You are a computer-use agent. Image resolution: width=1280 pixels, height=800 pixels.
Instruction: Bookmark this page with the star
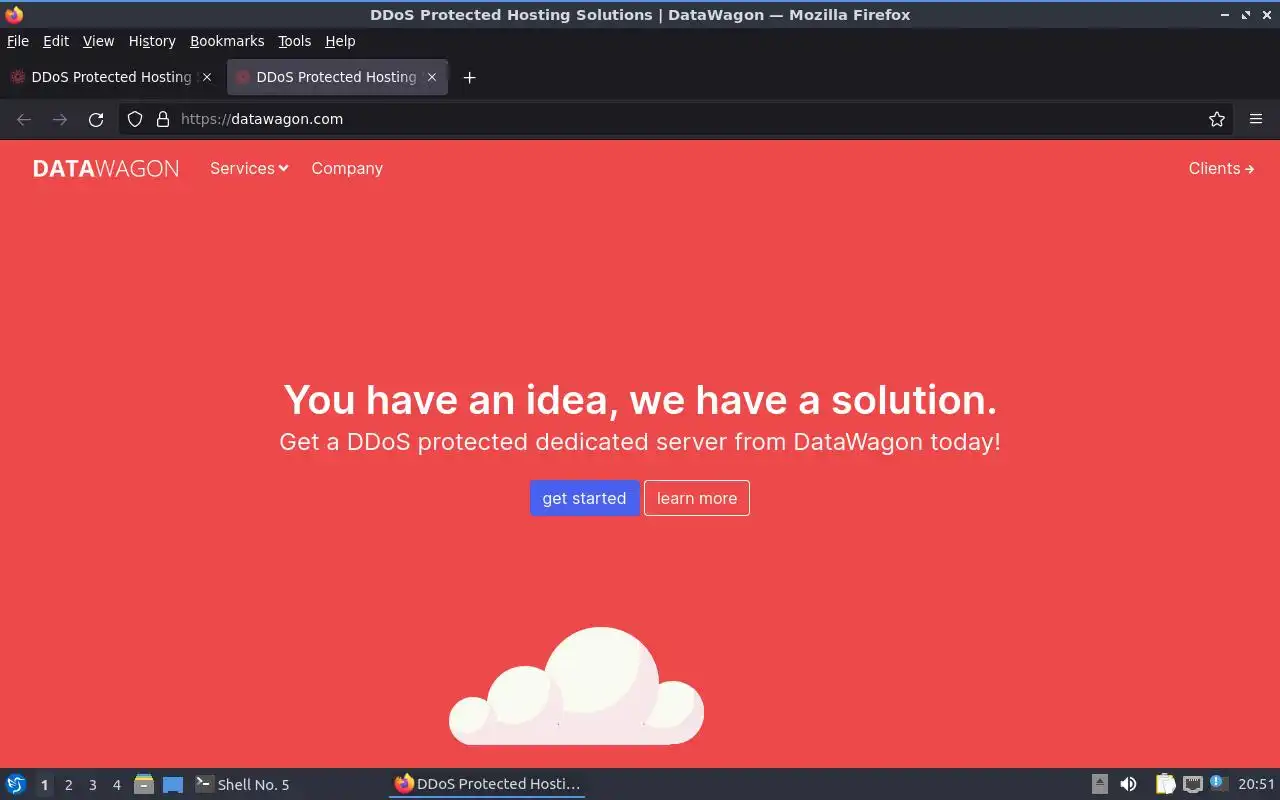click(1217, 119)
